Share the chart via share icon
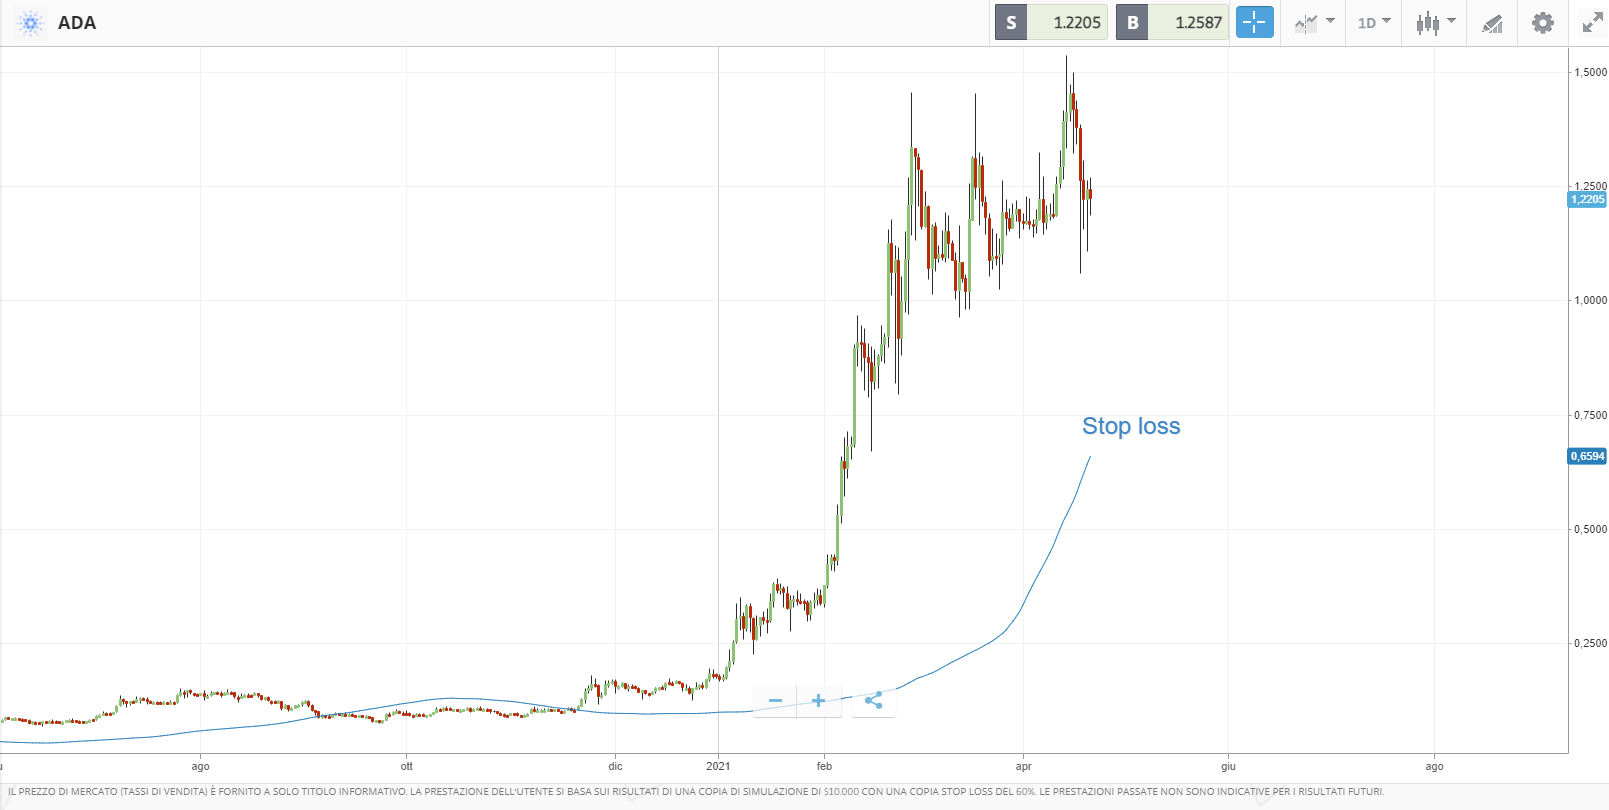The height and width of the screenshot is (810, 1609). (x=873, y=701)
